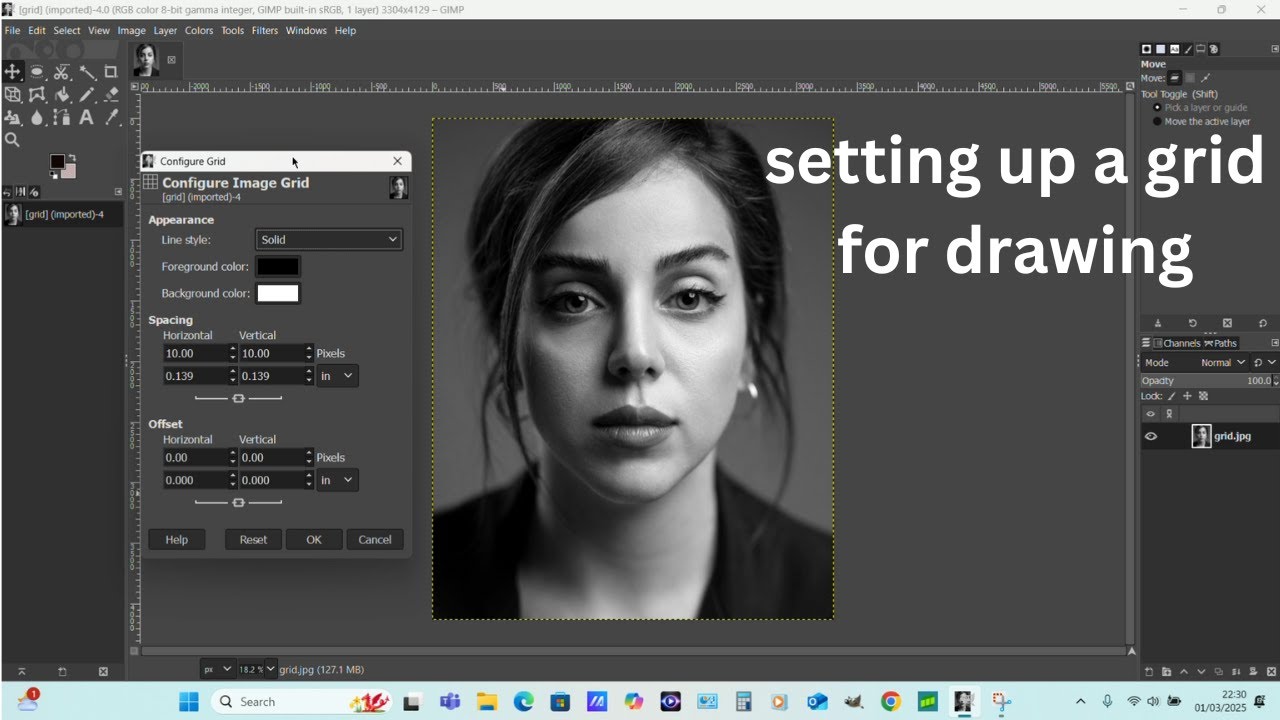Select the Zoom magnifier tool

pyautogui.click(x=12, y=140)
